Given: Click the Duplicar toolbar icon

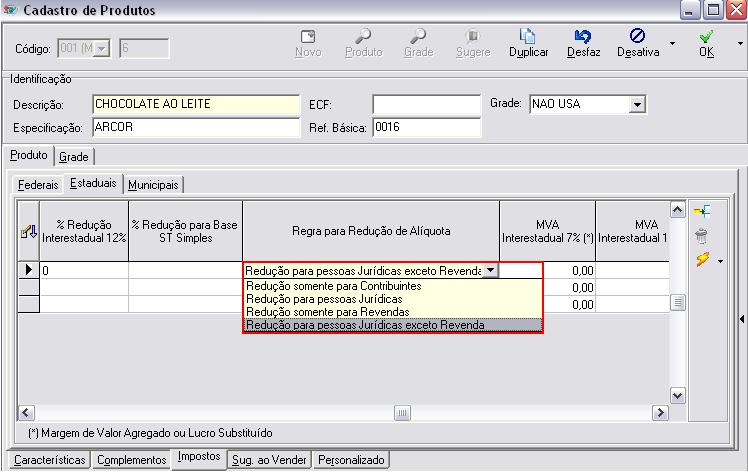Looking at the screenshot, I should (528, 35).
